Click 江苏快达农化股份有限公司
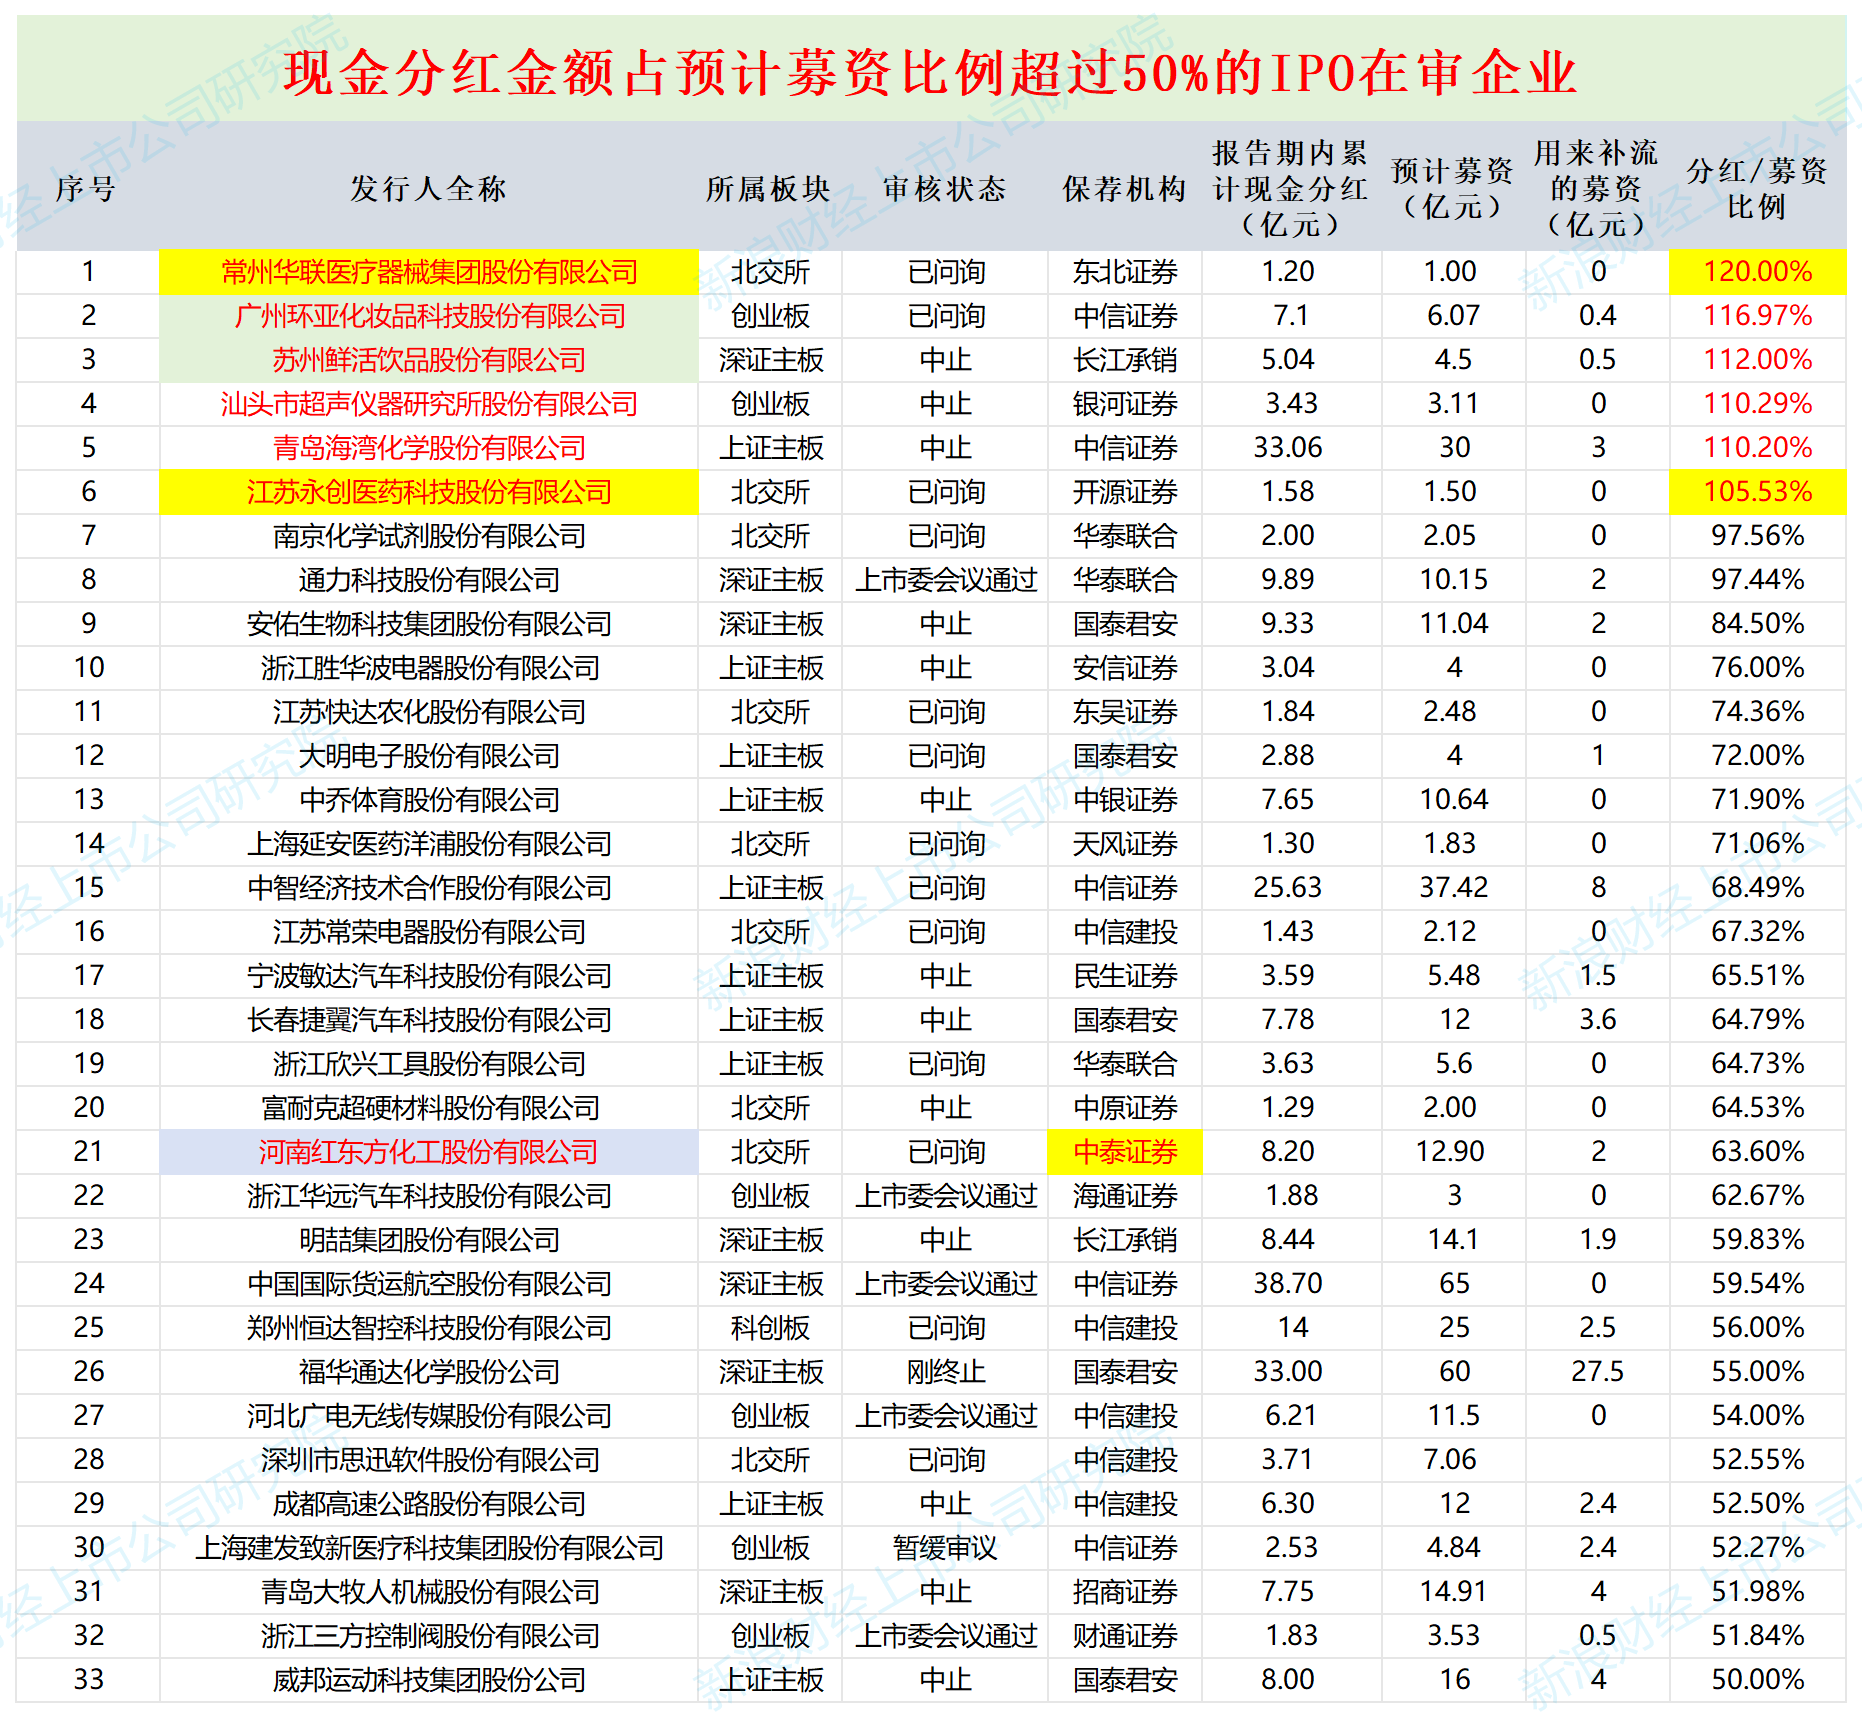 point(429,712)
